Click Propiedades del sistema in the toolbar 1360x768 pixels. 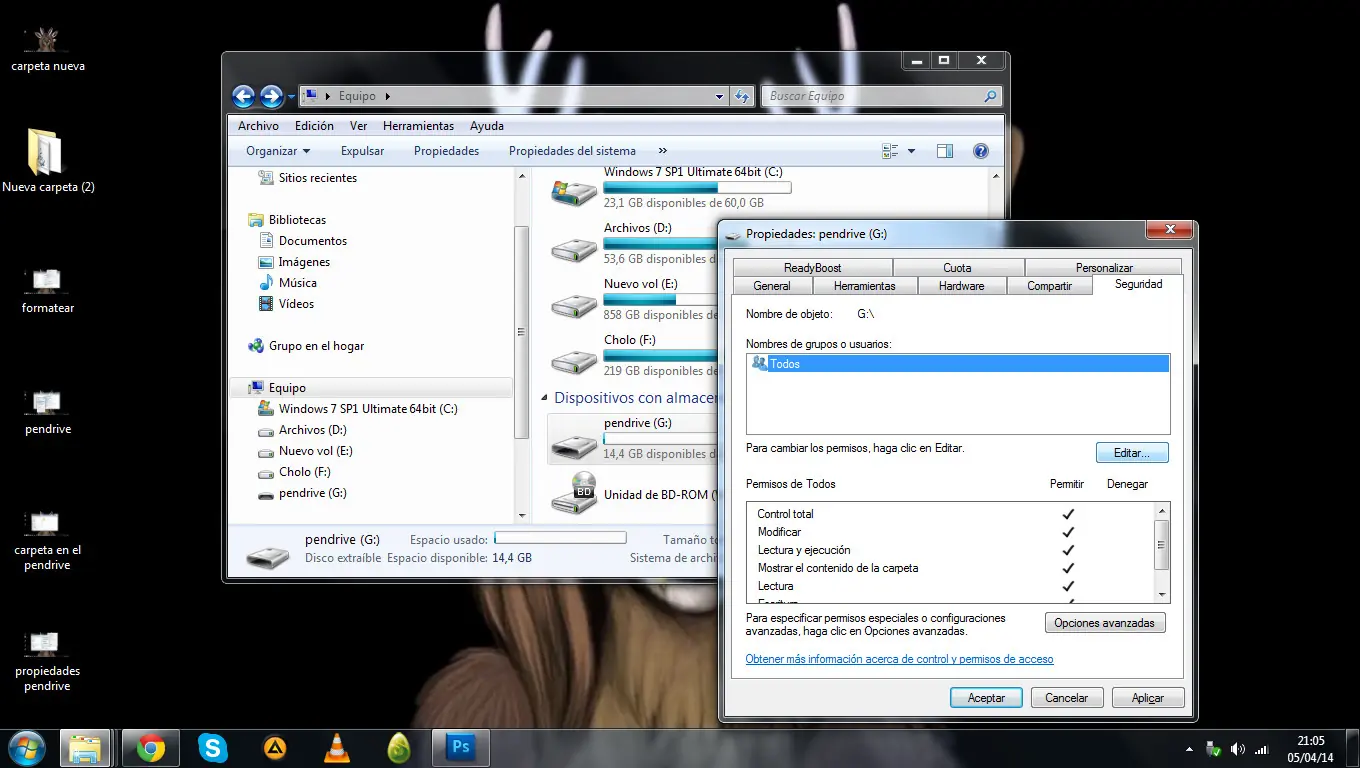pos(572,151)
